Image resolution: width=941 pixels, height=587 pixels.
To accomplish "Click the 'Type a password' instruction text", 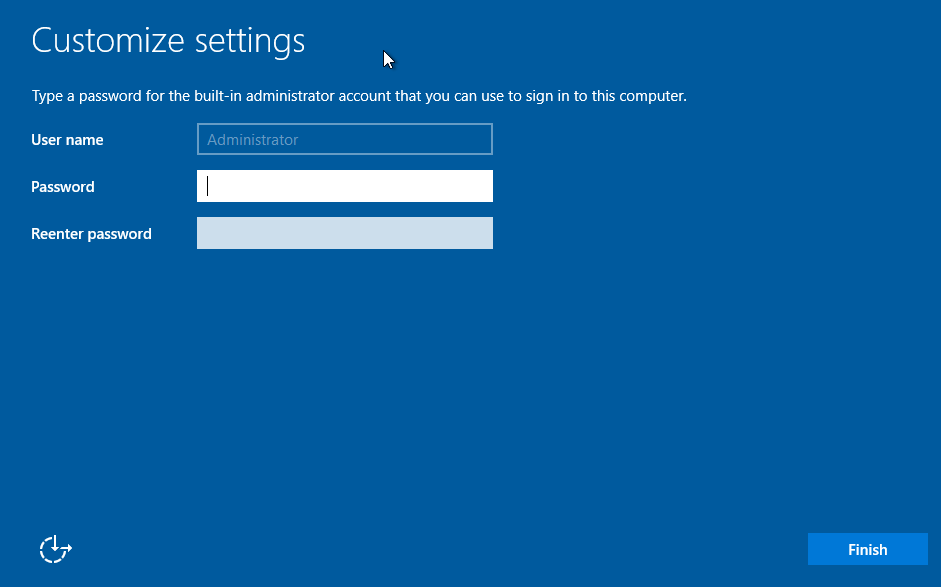I will pyautogui.click(x=359, y=96).
